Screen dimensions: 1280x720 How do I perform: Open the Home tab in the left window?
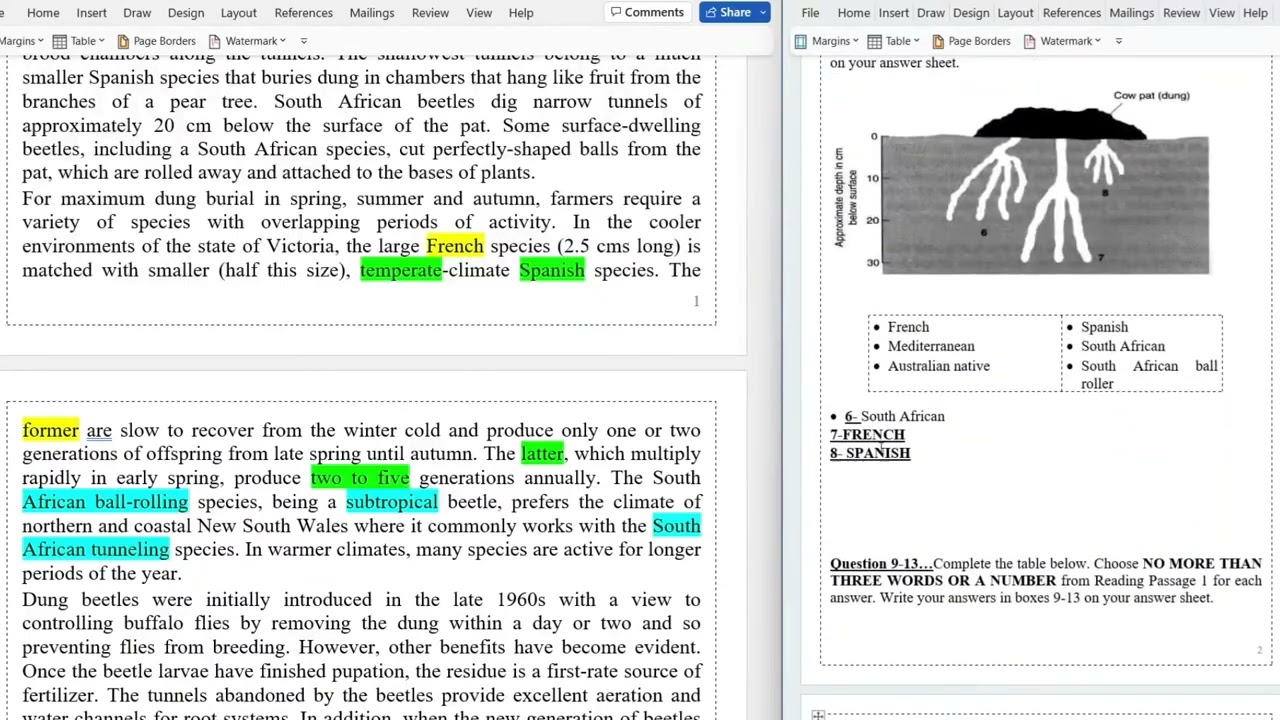pyautogui.click(x=43, y=12)
